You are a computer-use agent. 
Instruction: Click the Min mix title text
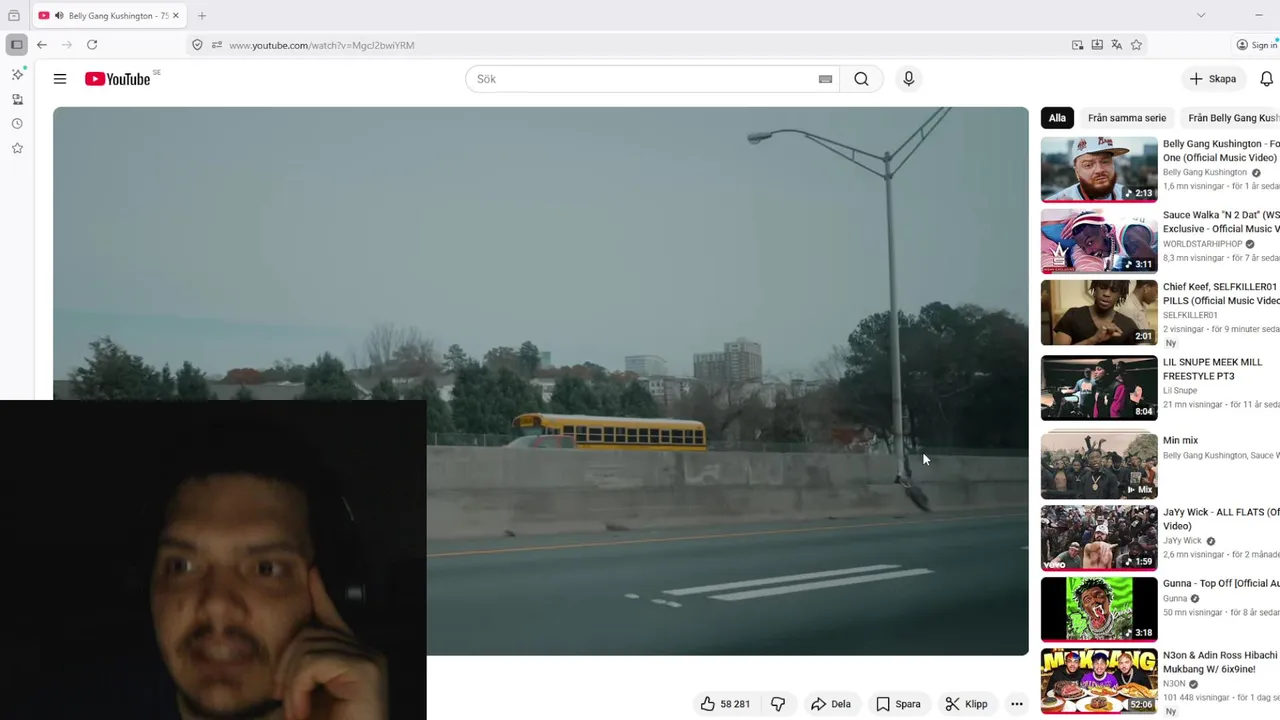click(1180, 440)
